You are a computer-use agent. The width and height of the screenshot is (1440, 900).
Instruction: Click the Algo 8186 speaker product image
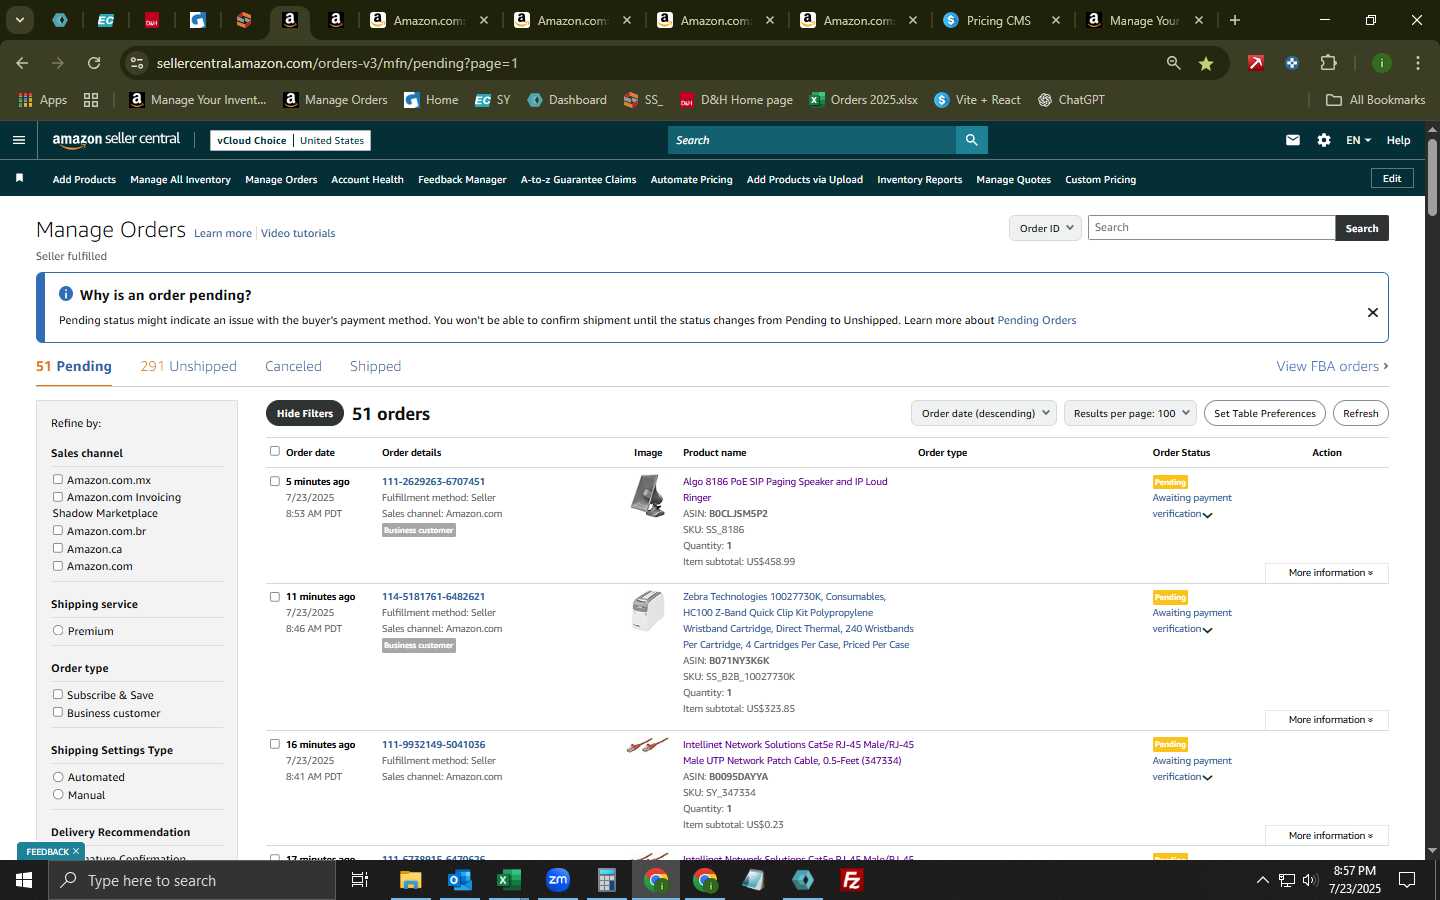648,496
